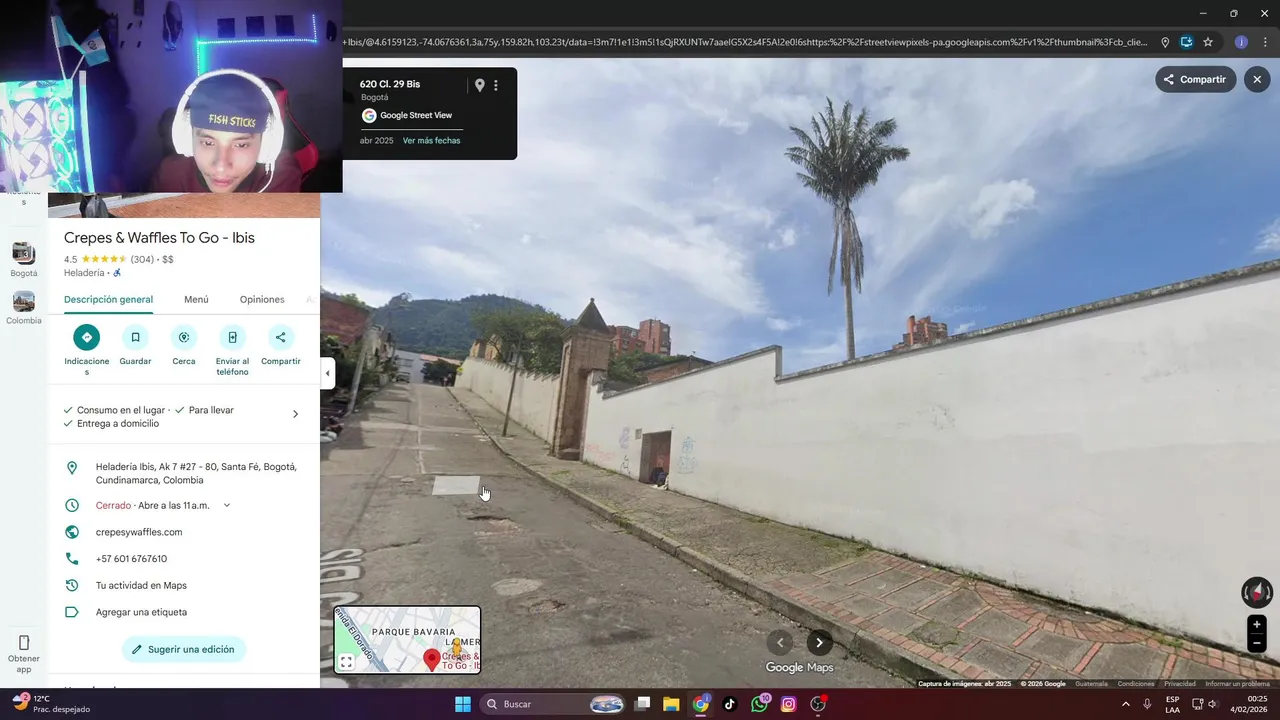
Task: Open the Colombia recent item in the sidebar
Action: (x=24, y=308)
